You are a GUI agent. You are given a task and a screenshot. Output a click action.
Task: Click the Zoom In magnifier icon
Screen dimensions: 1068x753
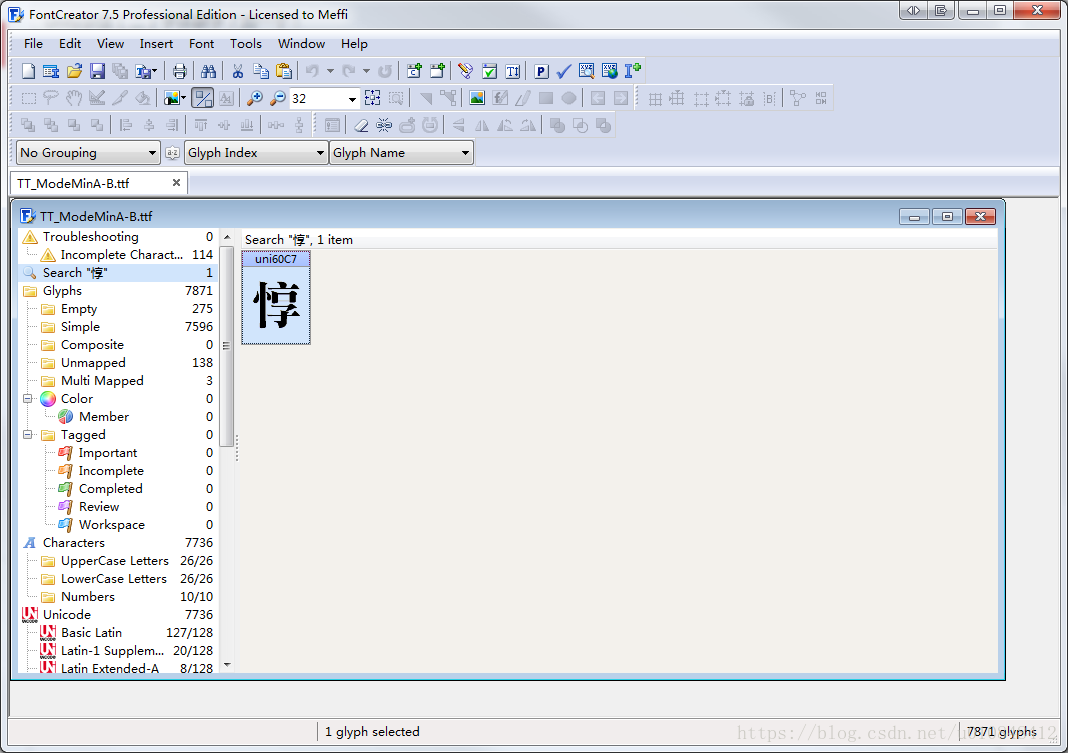[x=255, y=98]
